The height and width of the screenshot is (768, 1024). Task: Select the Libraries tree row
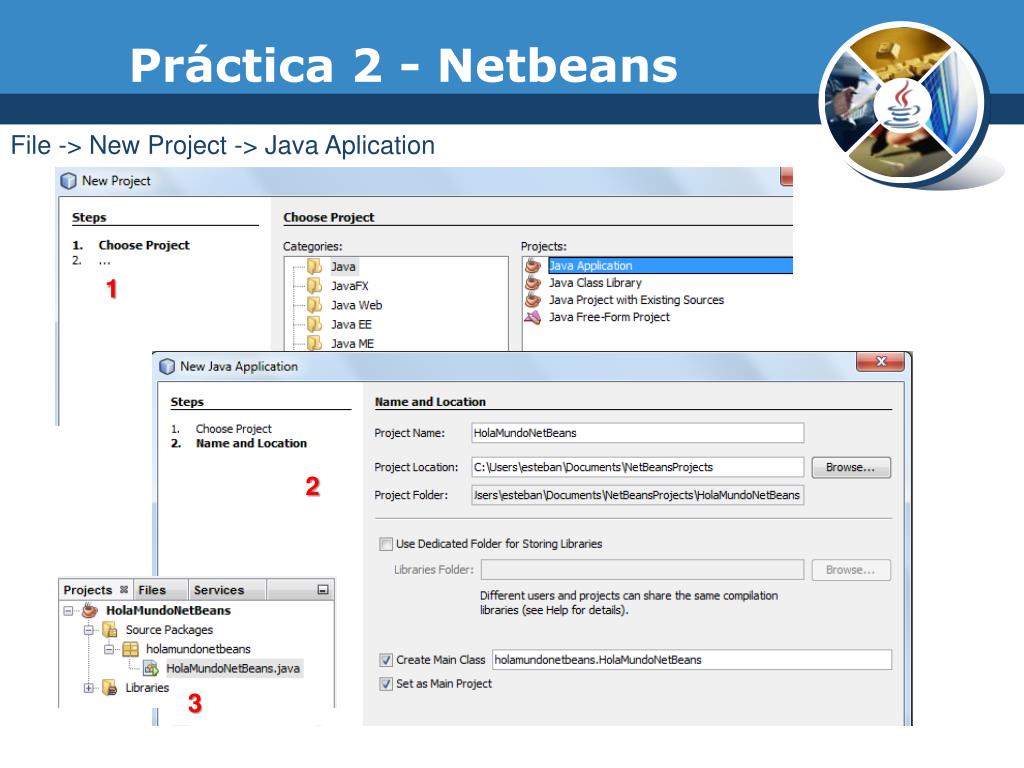click(147, 688)
